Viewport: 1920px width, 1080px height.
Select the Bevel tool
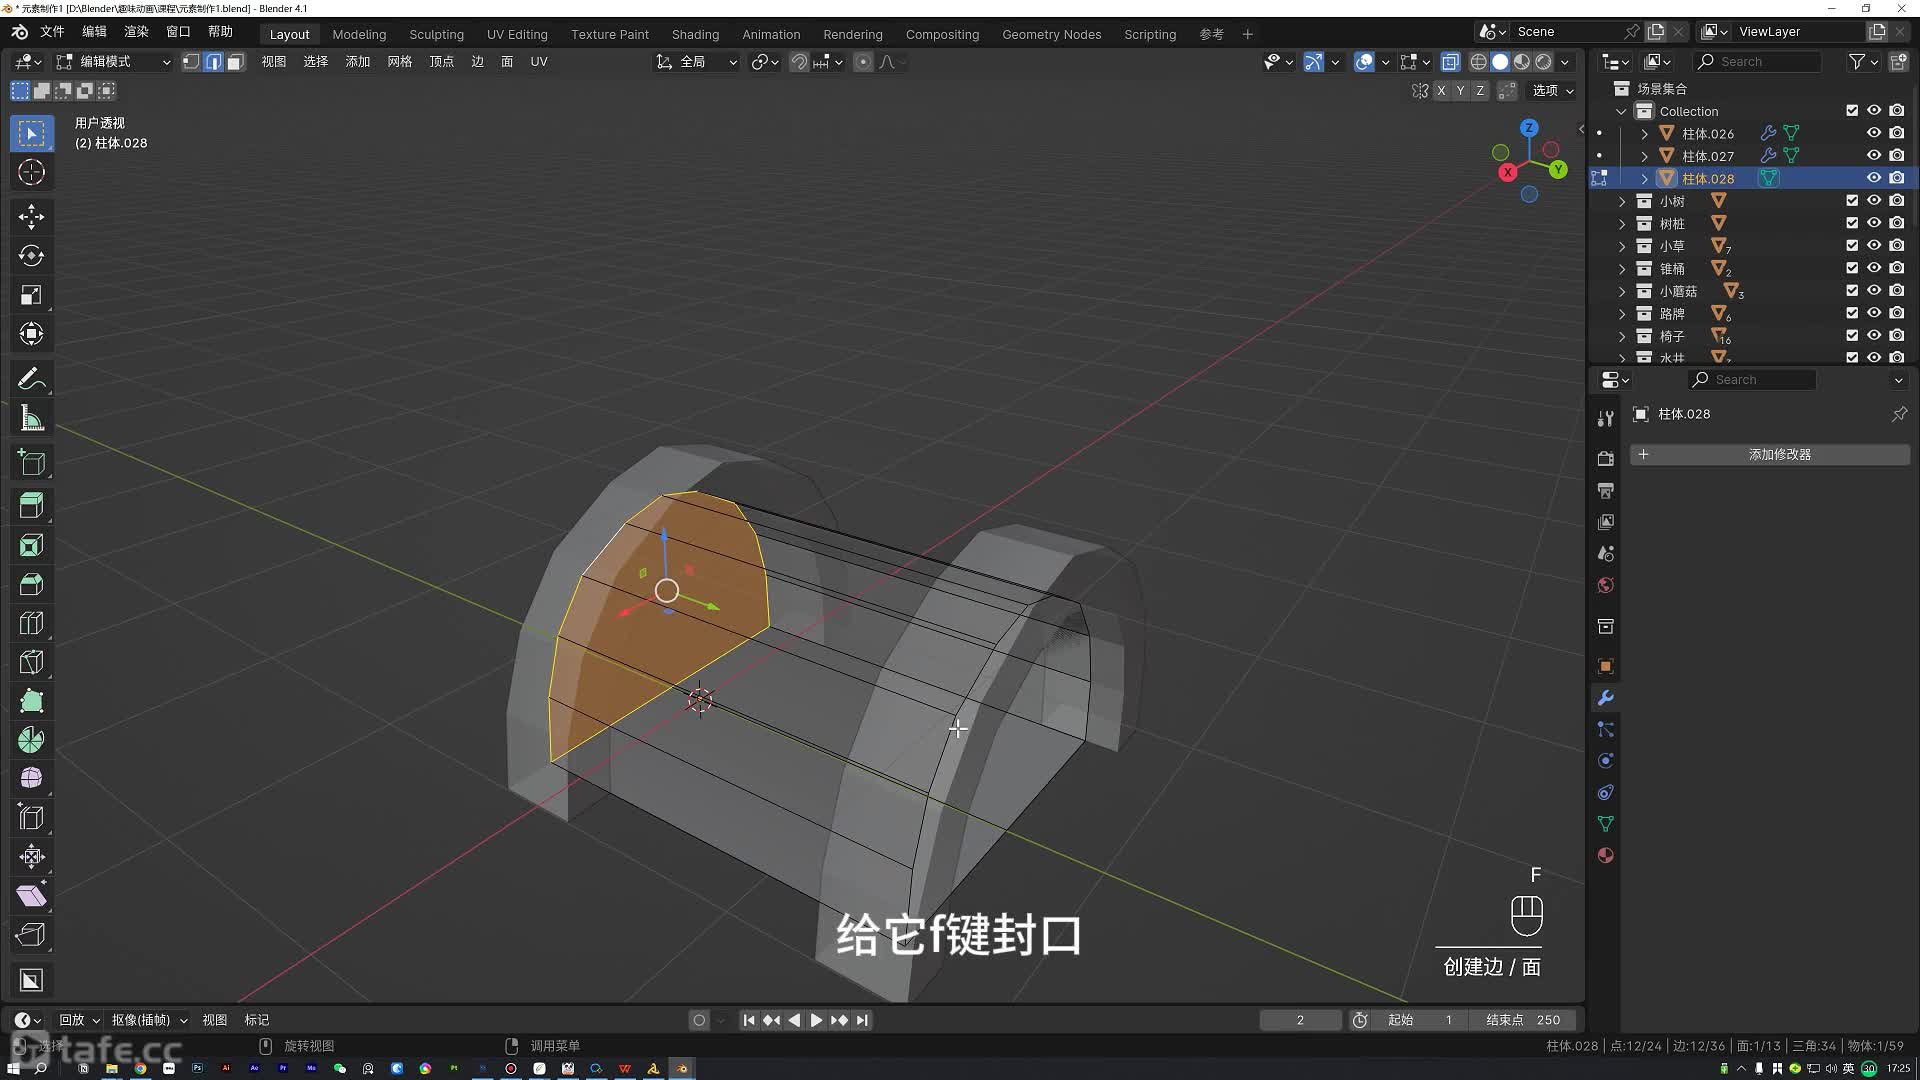(31, 584)
